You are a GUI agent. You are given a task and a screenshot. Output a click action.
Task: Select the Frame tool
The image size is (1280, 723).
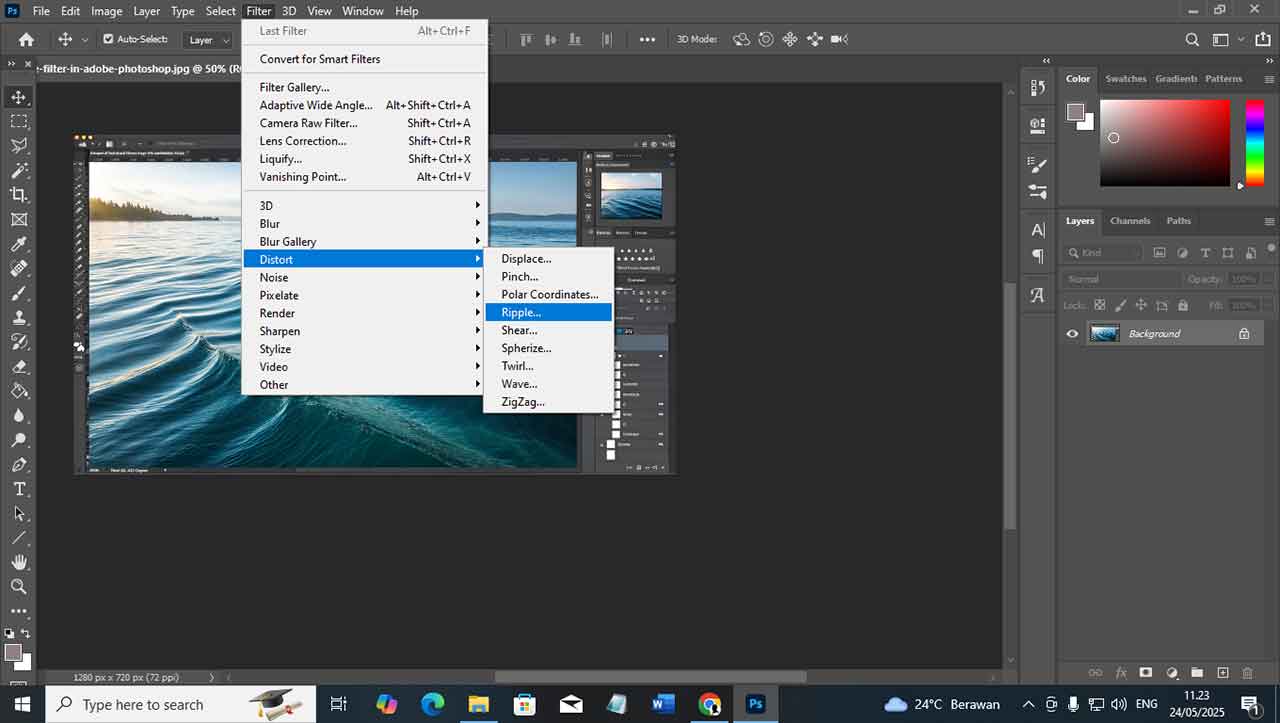18,219
